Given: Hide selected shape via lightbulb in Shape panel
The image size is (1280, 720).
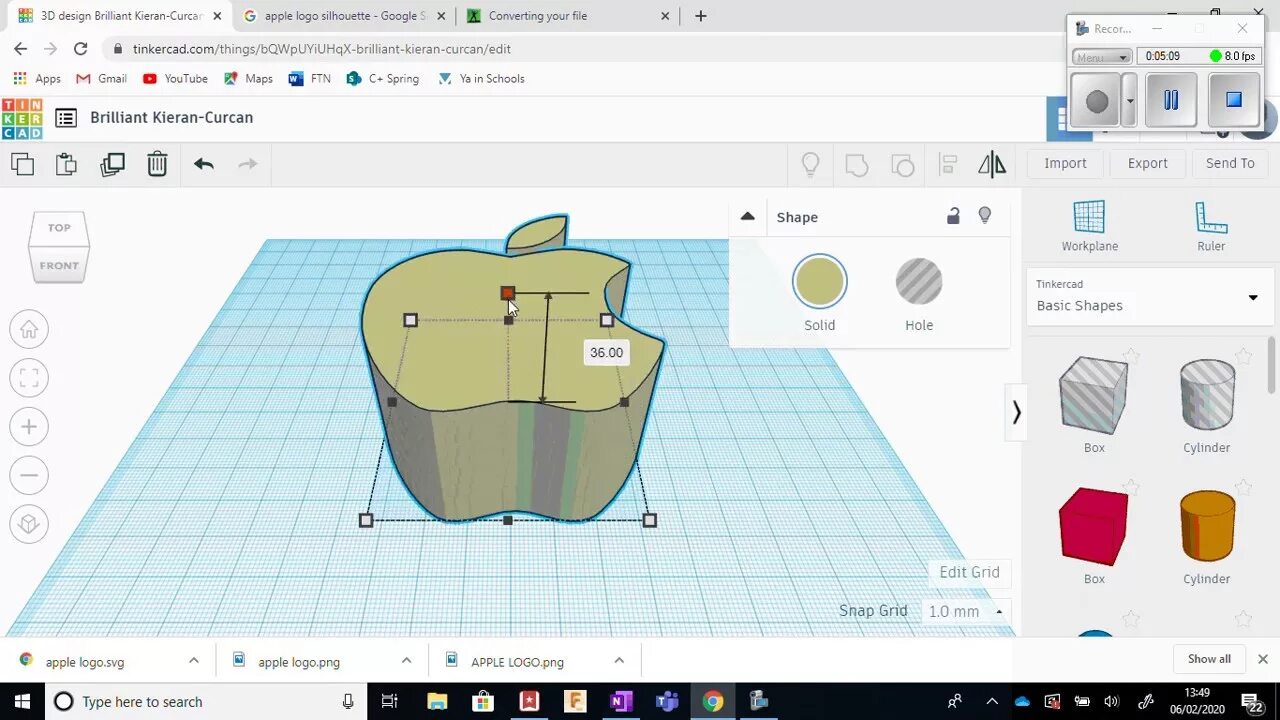Looking at the screenshot, I should click(985, 216).
